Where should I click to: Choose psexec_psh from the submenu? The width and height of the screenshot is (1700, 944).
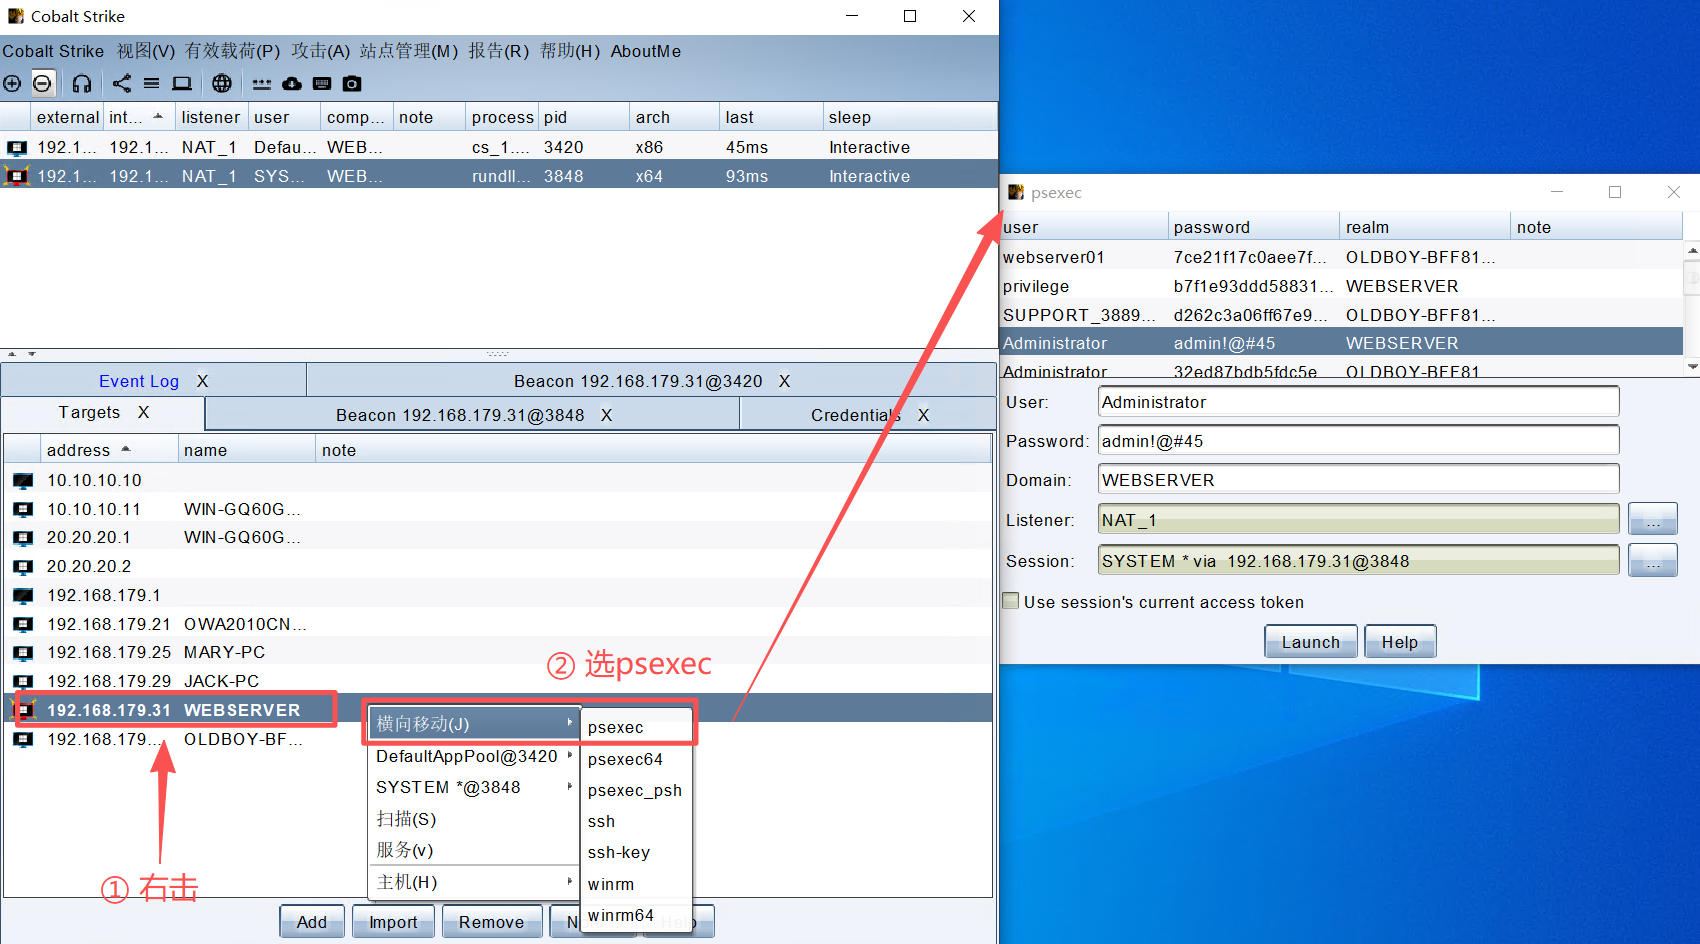pyautogui.click(x=636, y=790)
